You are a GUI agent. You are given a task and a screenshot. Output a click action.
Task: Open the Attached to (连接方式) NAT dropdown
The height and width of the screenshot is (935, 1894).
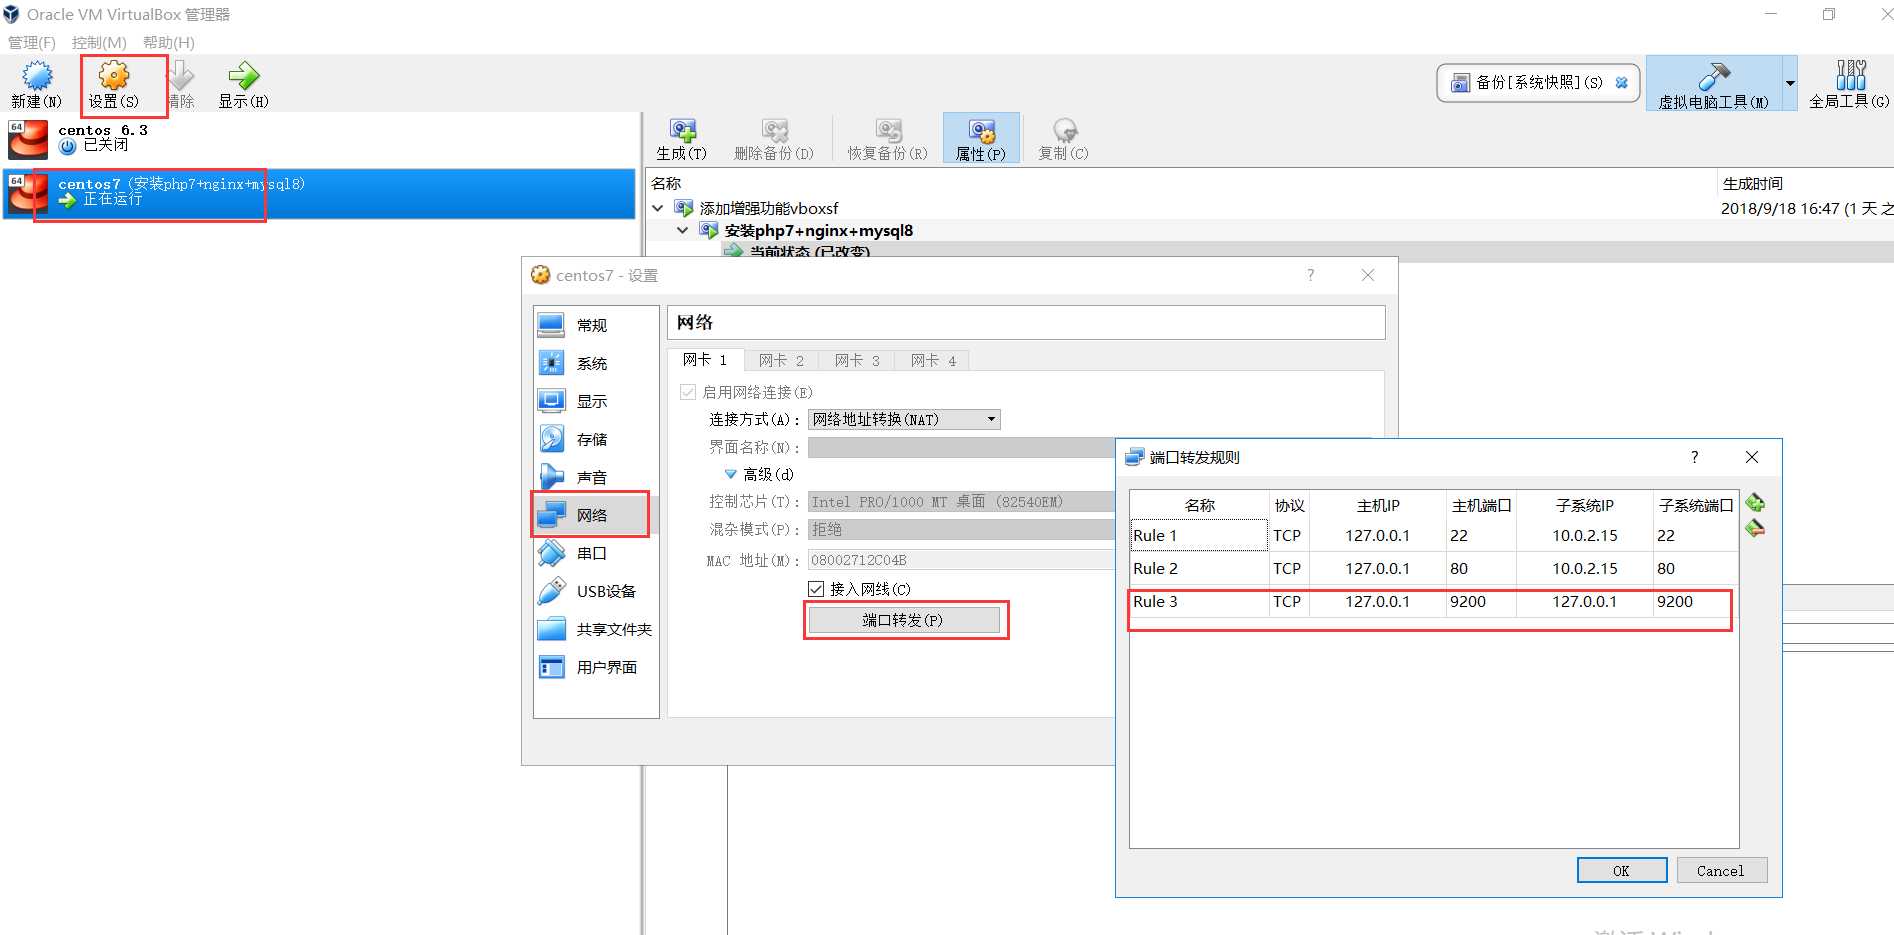pos(904,419)
